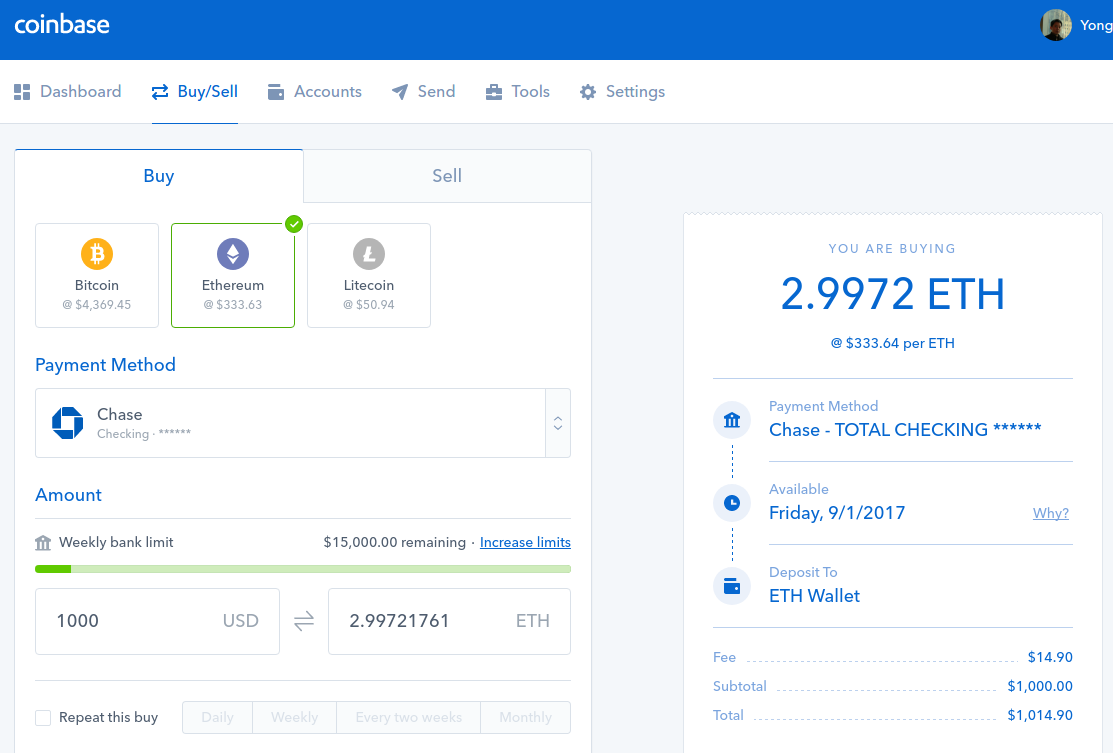Click the Send paper plane icon

tap(400, 92)
